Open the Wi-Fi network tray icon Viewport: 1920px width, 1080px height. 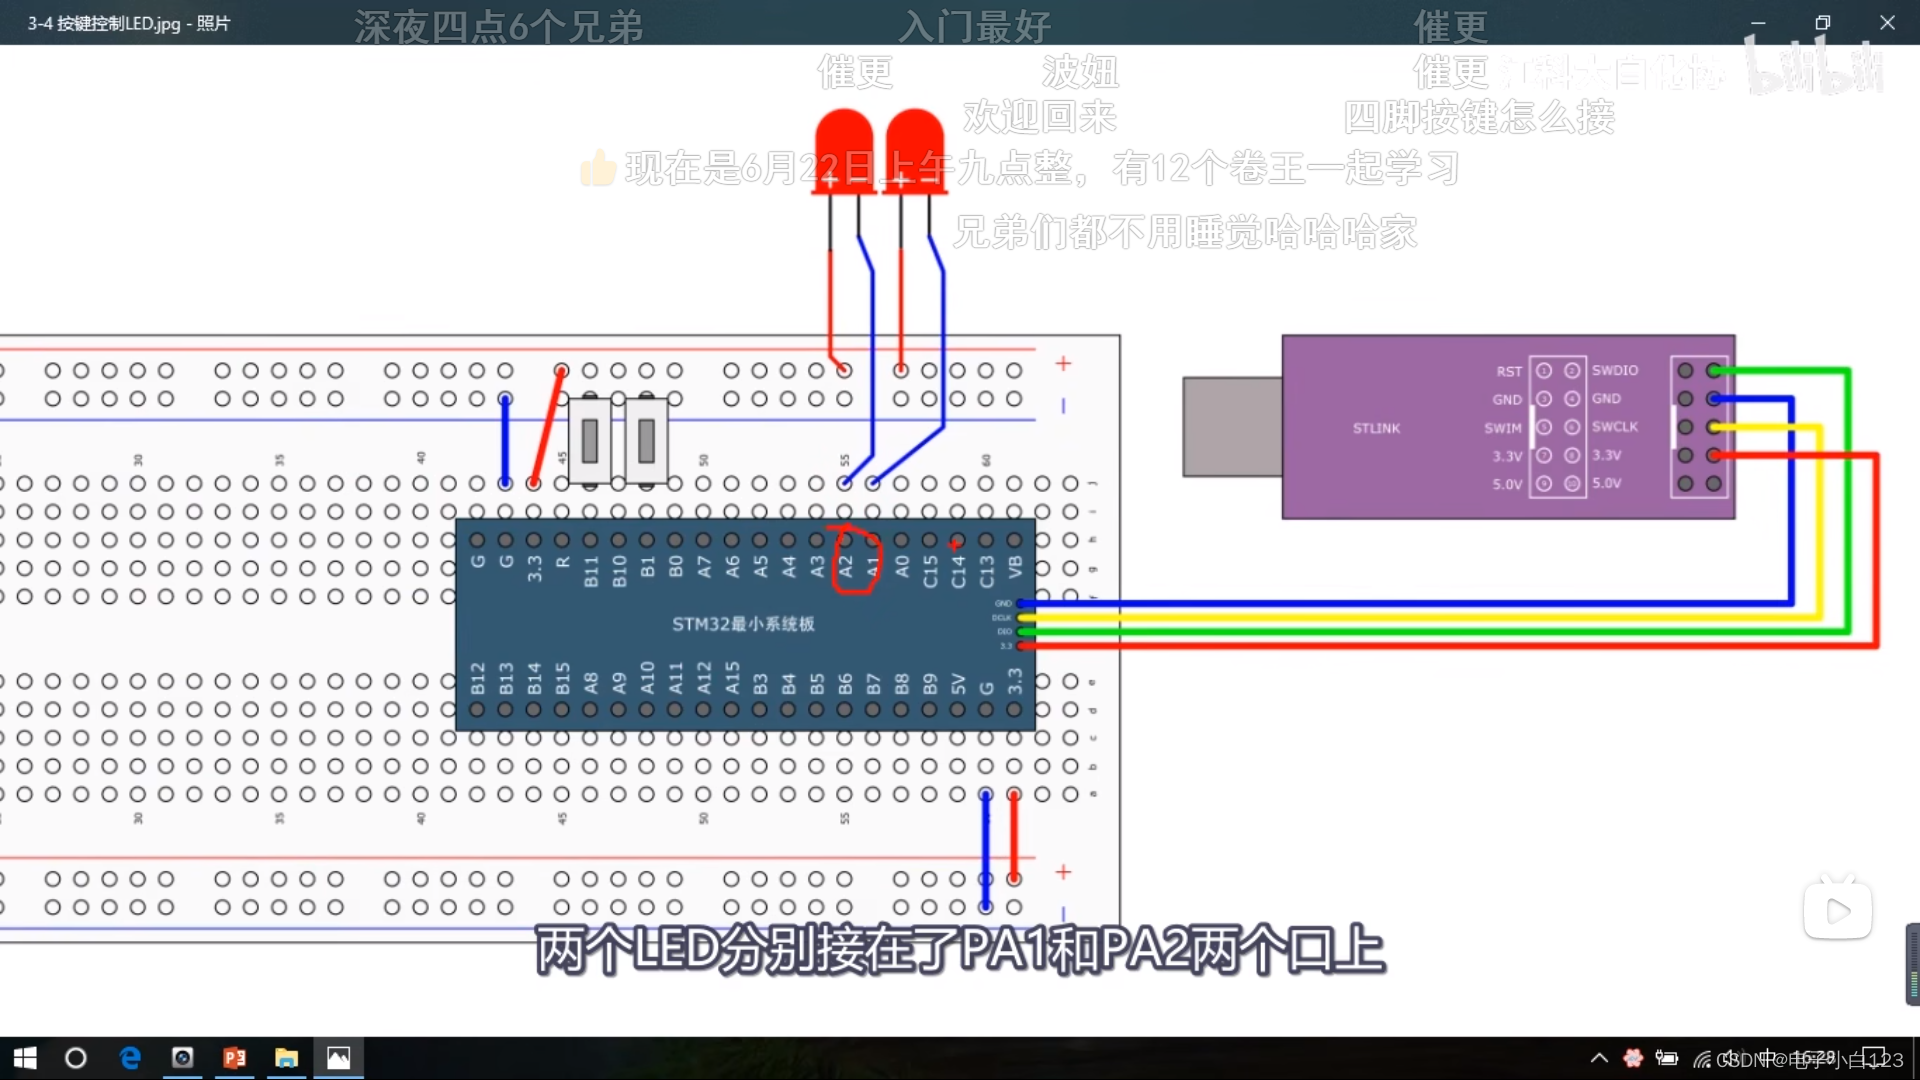1701,1059
